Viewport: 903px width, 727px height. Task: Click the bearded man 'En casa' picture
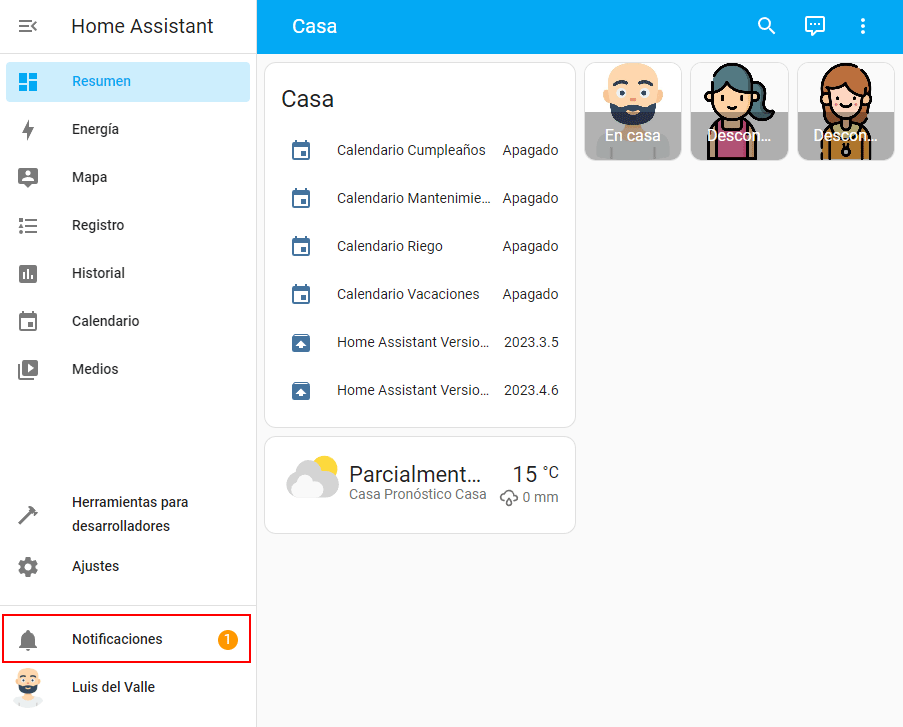coord(633,111)
